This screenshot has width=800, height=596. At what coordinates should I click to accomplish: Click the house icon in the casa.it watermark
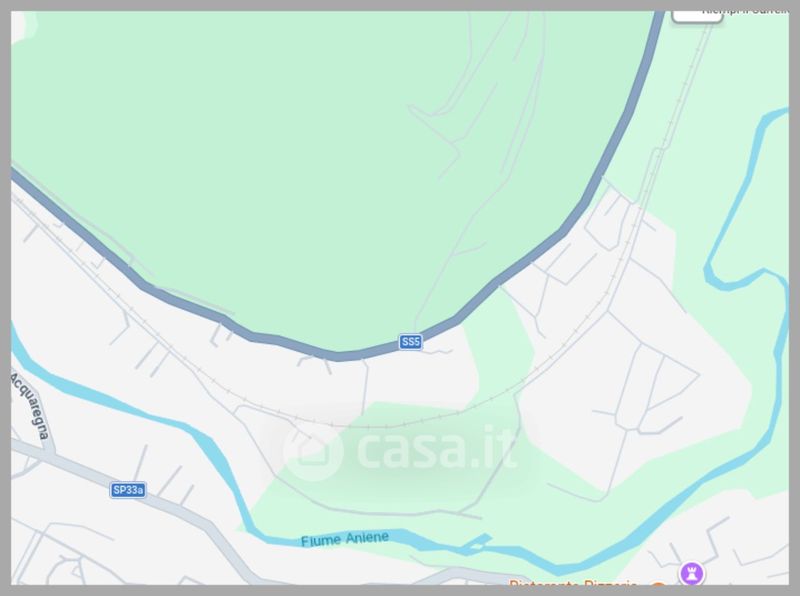[x=313, y=452]
